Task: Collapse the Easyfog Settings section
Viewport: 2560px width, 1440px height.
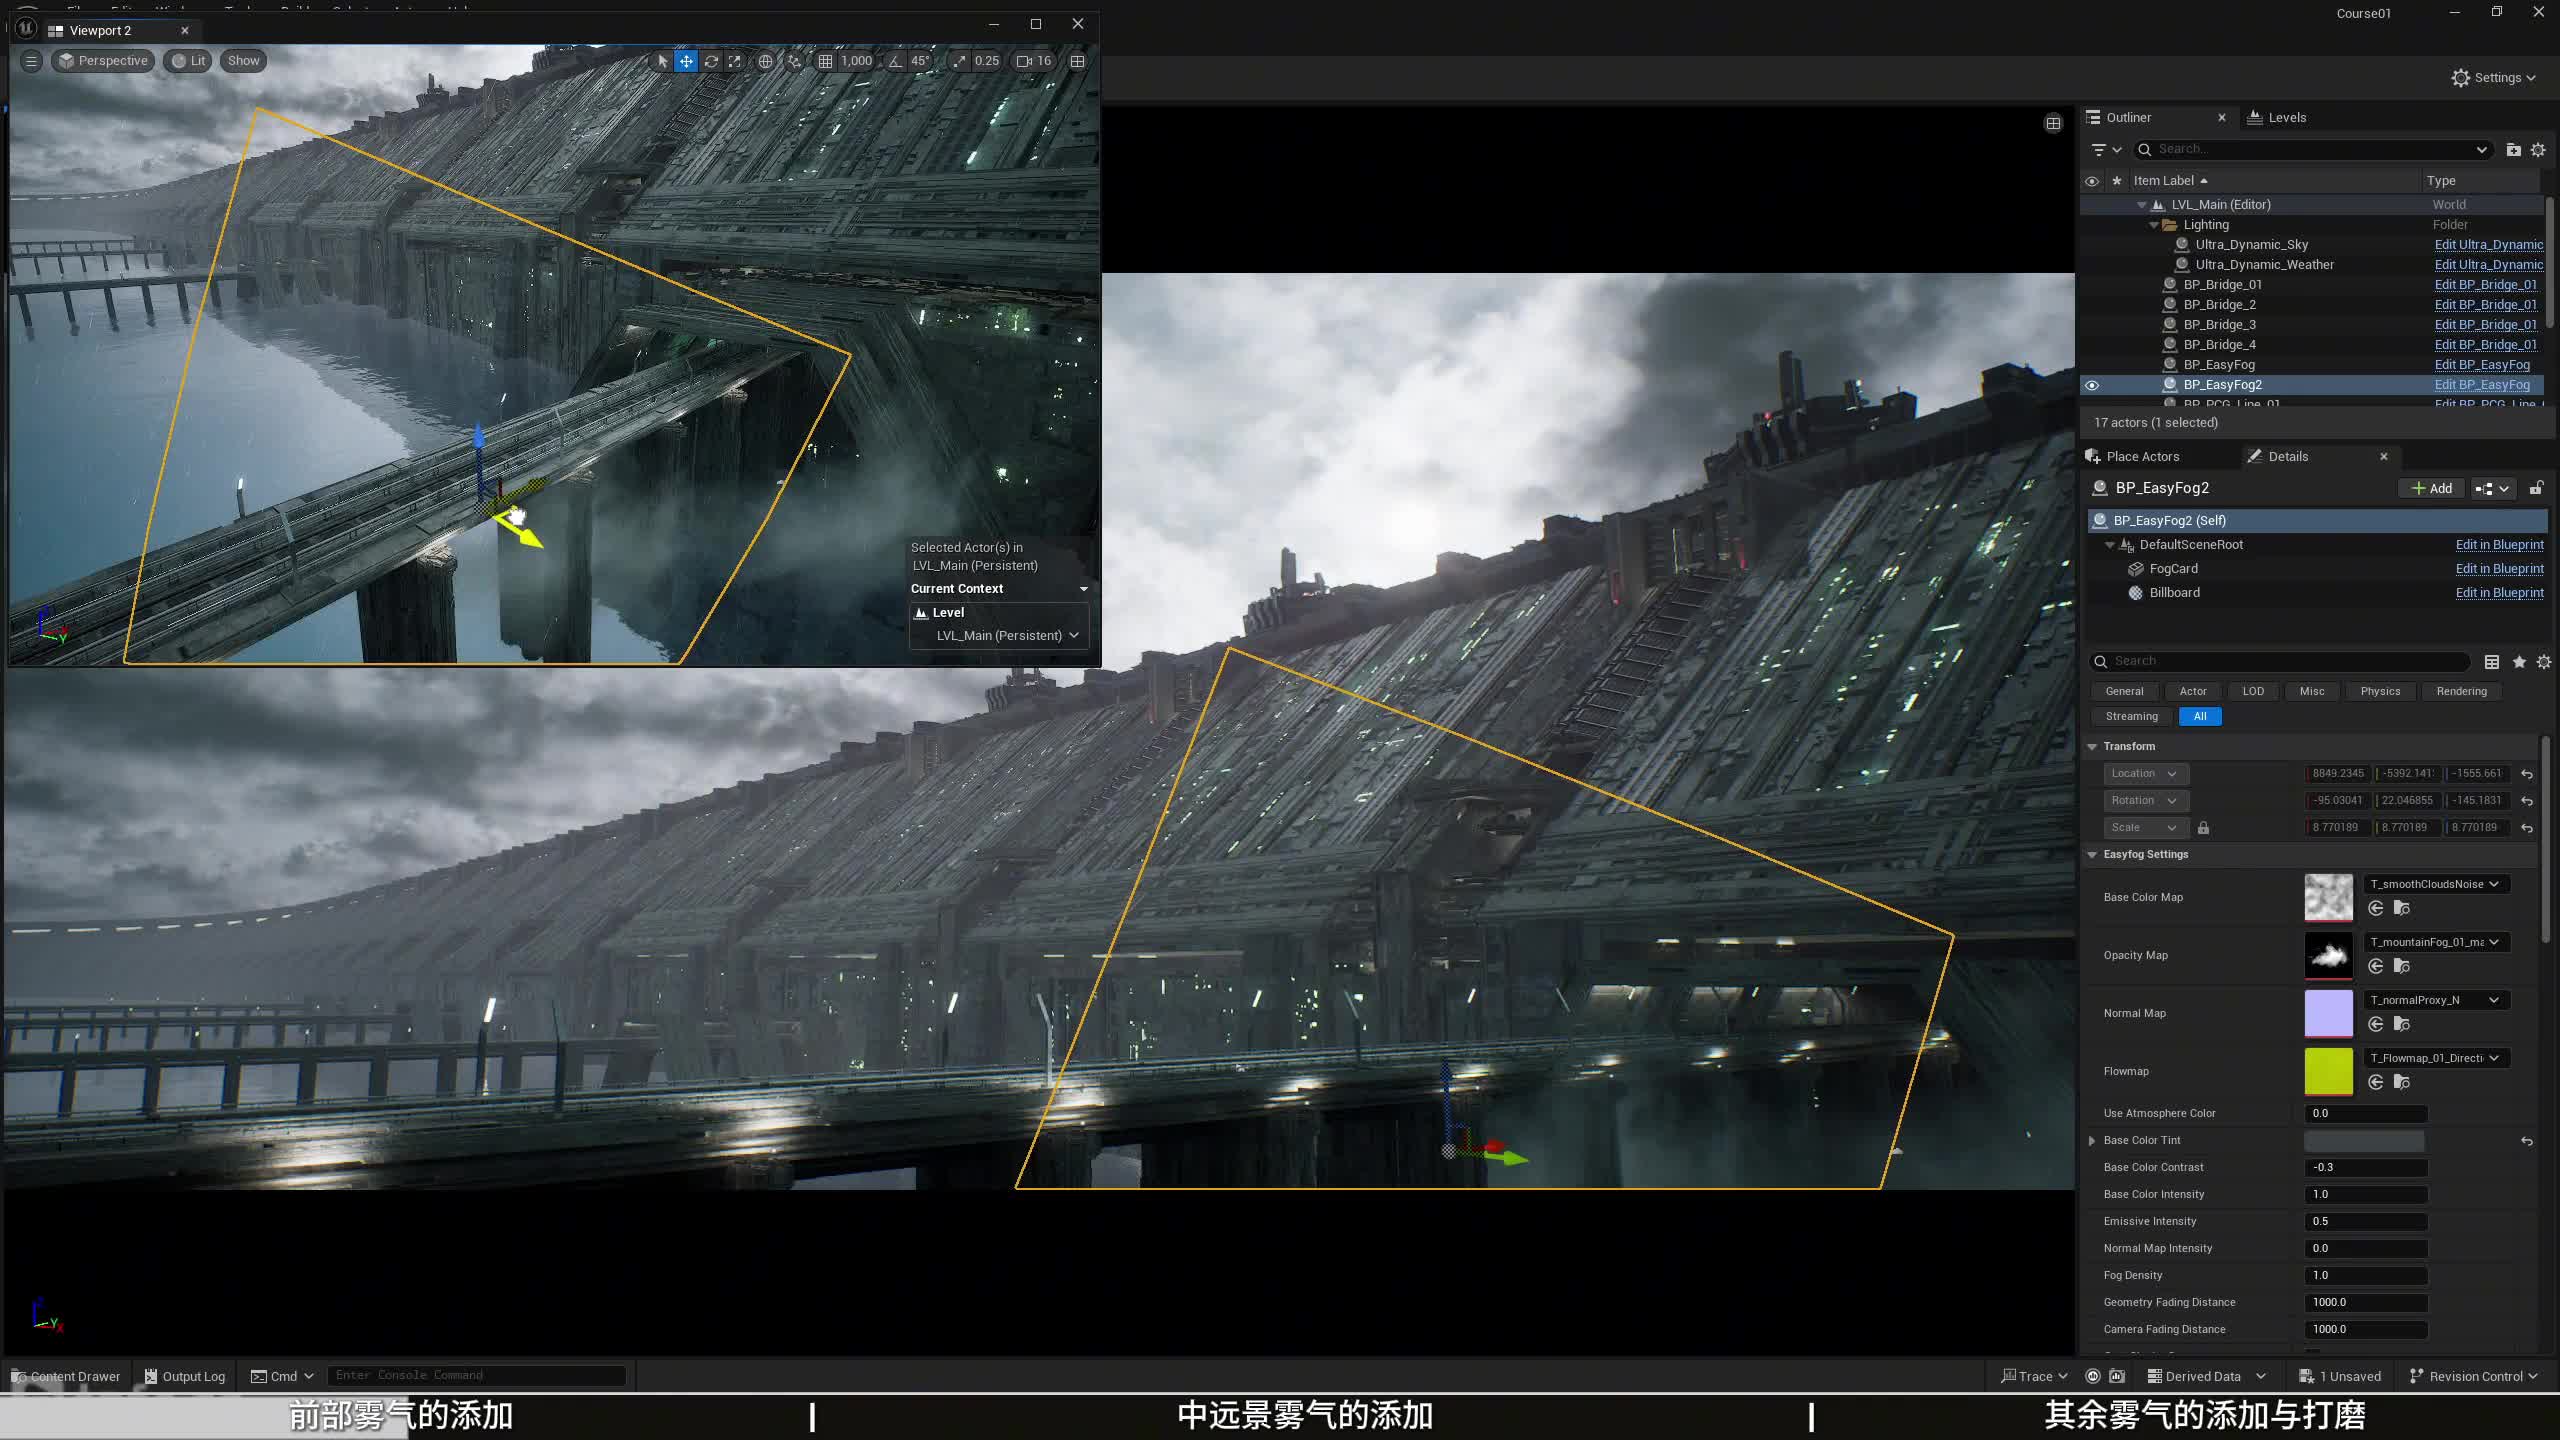Action: tap(2092, 855)
